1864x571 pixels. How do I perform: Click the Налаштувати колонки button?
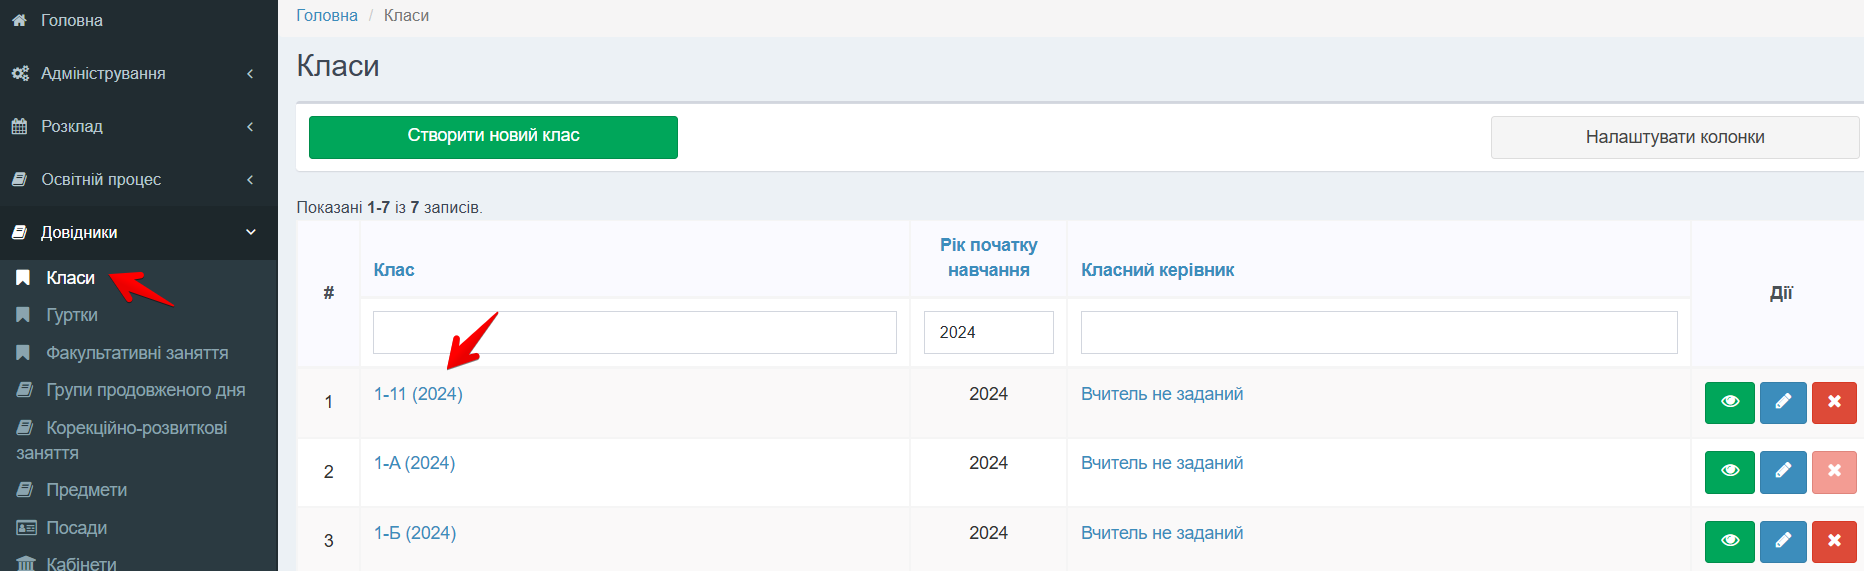point(1675,137)
